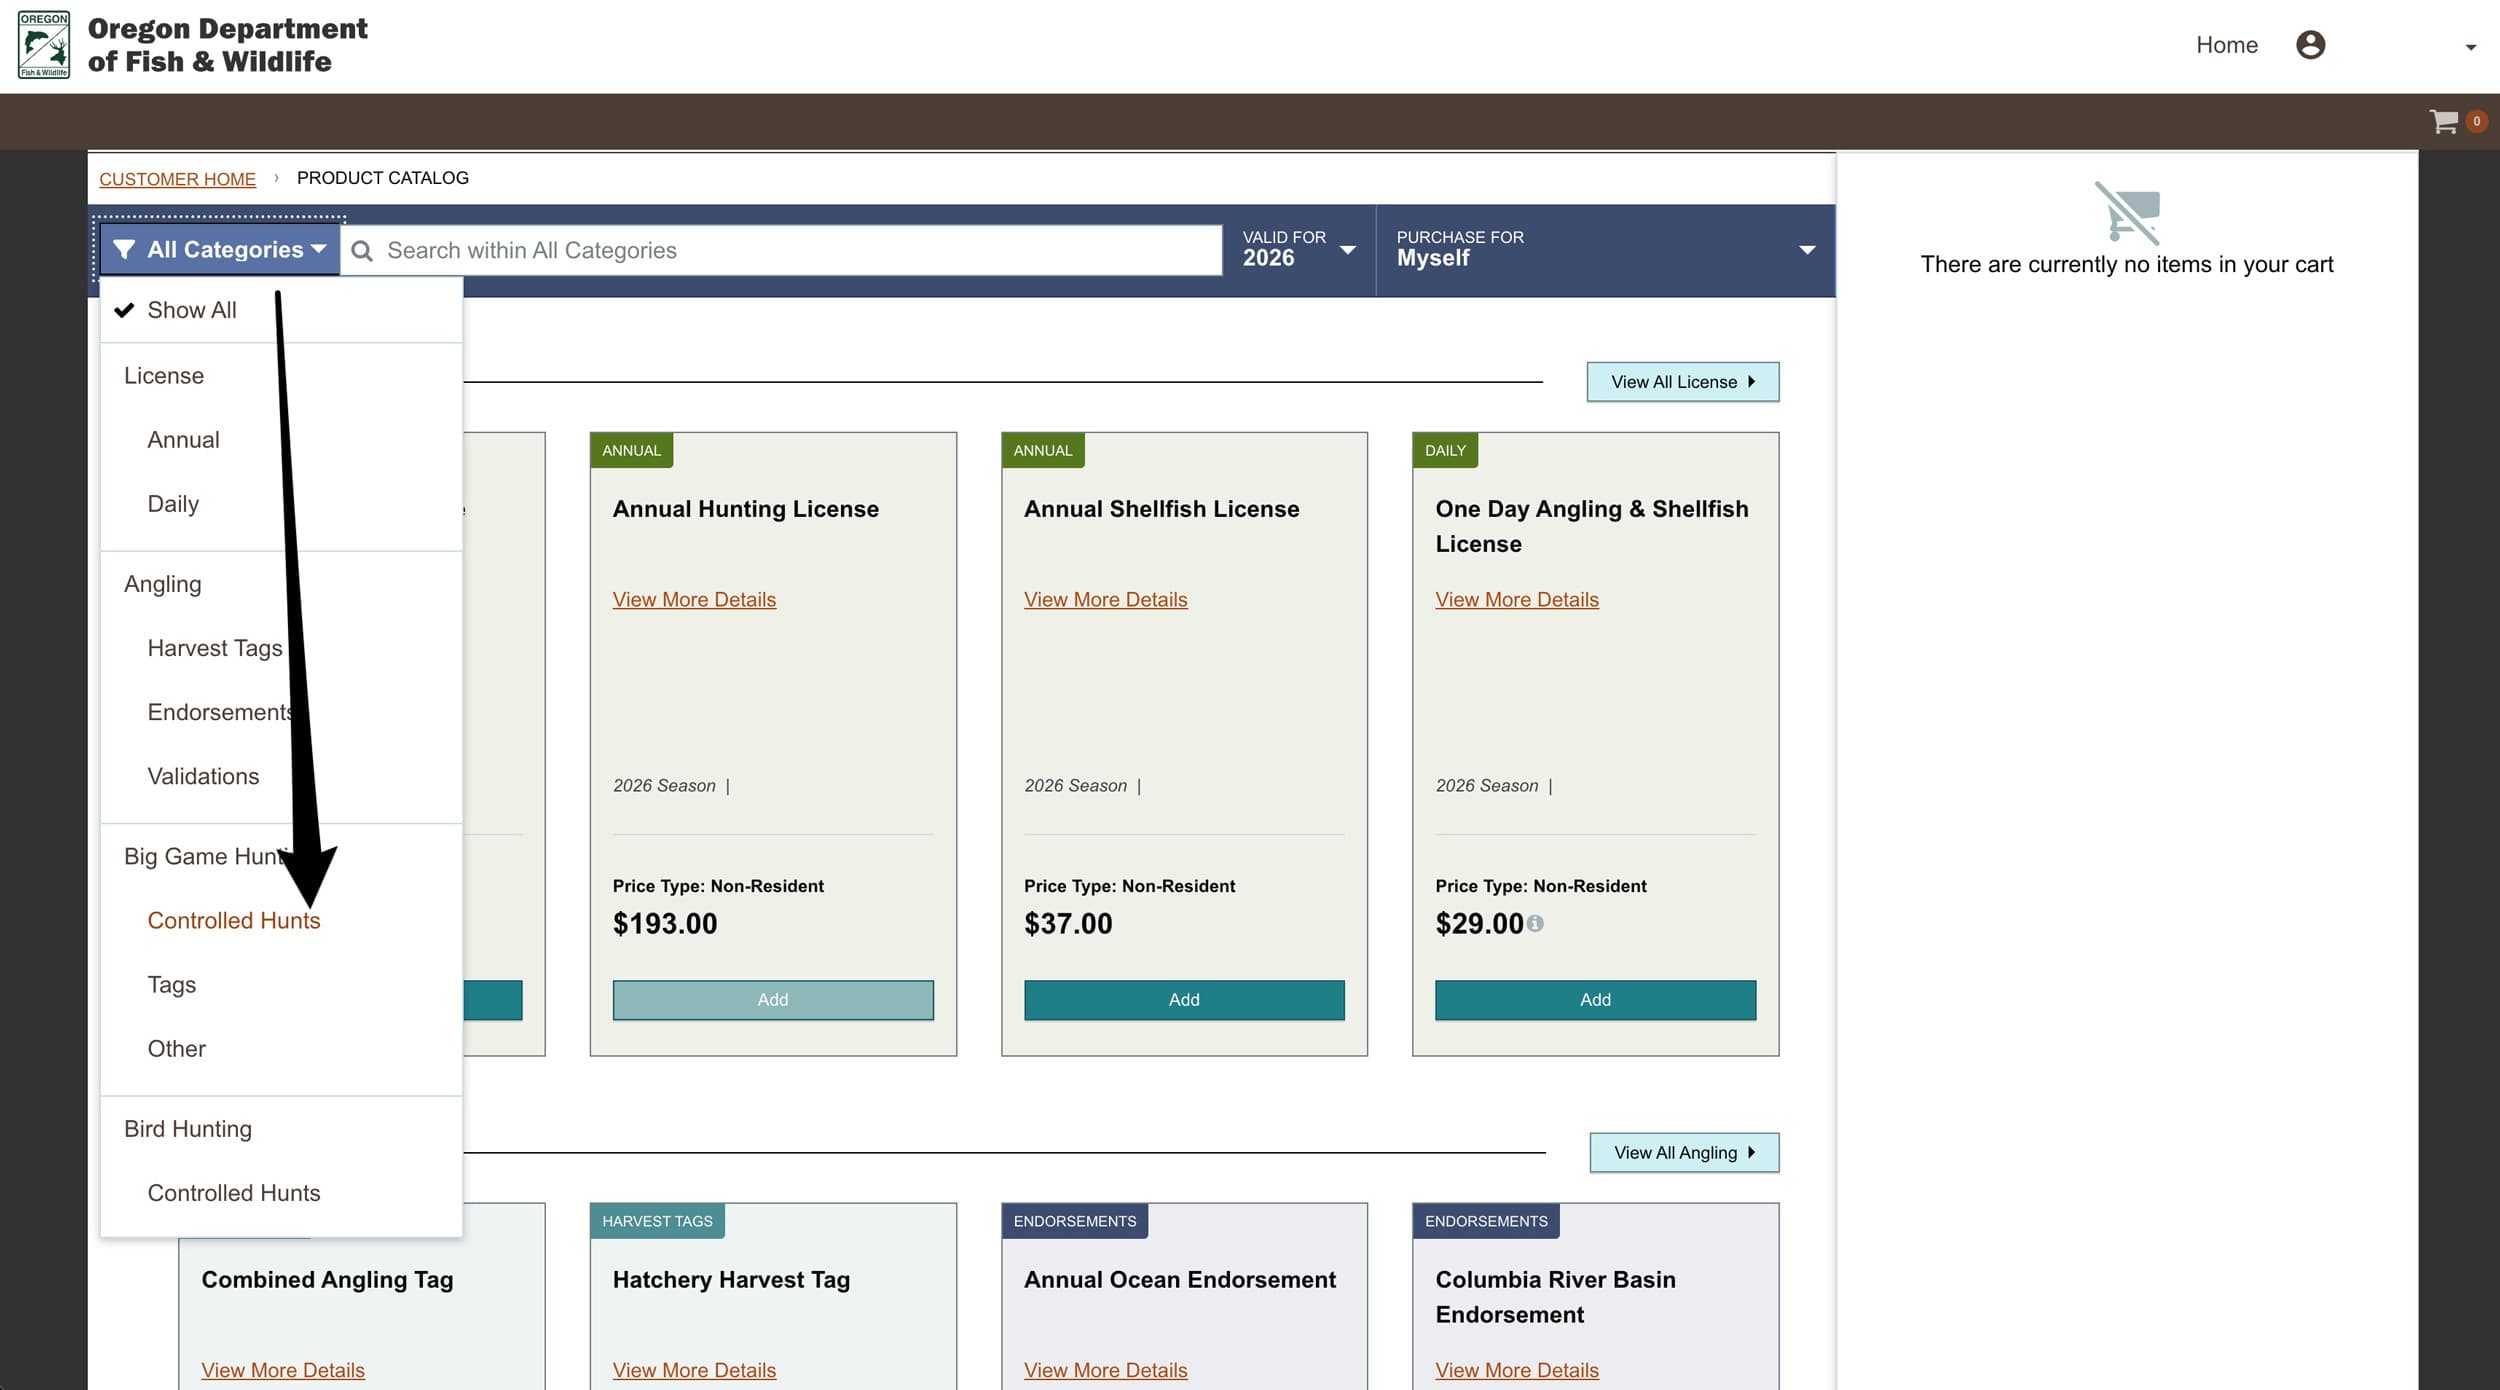Image resolution: width=2500 pixels, height=1390 pixels.
Task: Click the PRODUCT CATALOG breadcrumb text
Action: point(383,178)
